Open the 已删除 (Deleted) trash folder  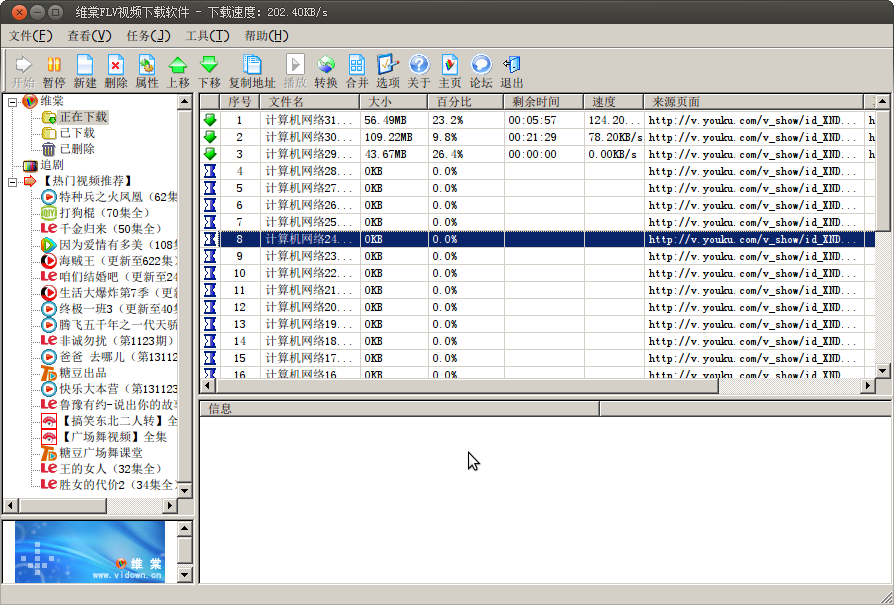tap(77, 149)
